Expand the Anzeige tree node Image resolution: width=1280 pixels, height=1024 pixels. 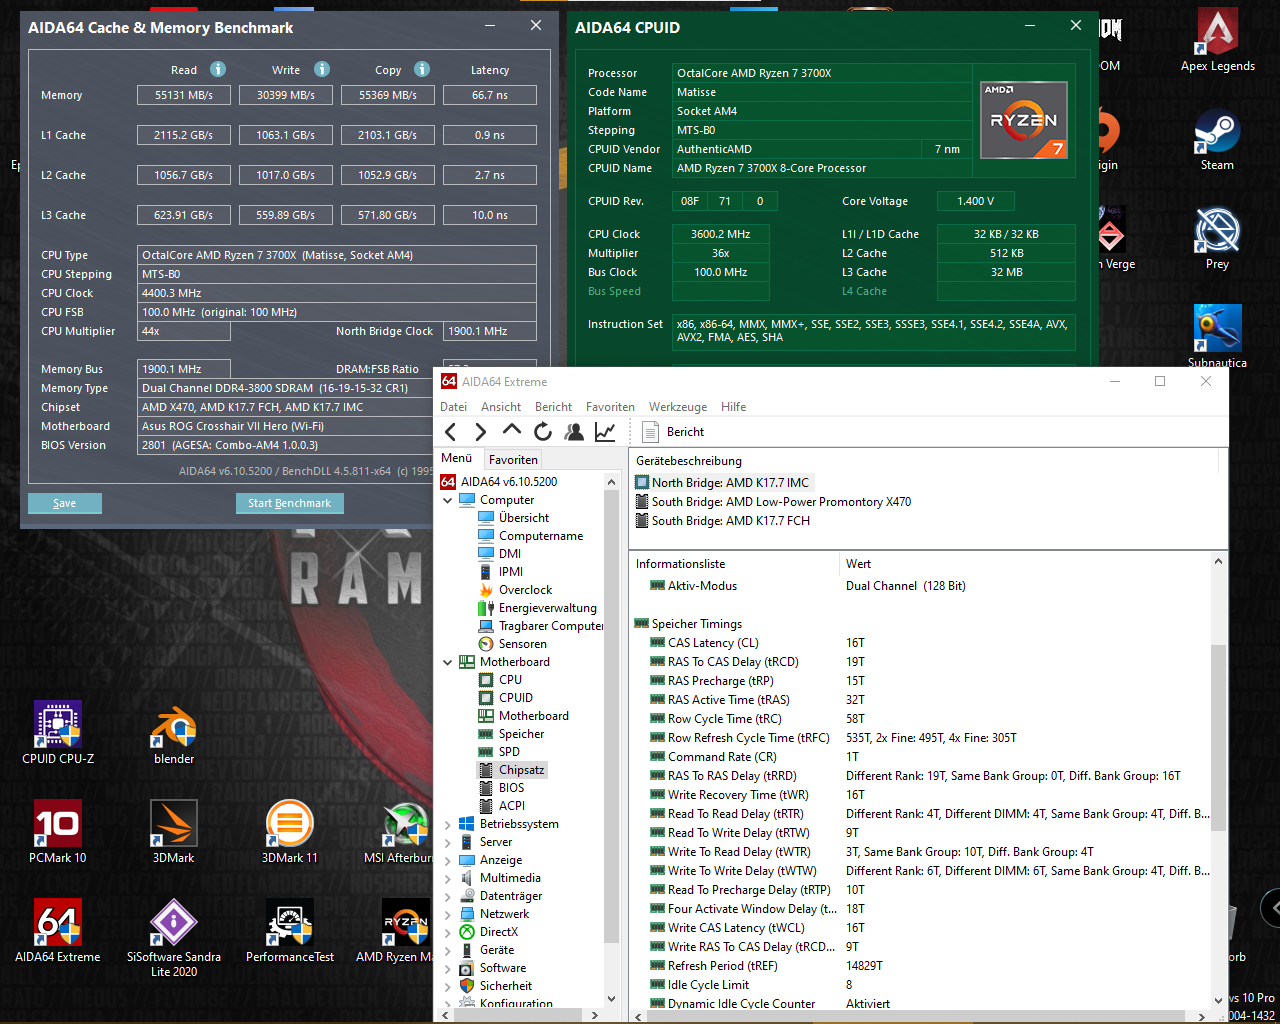pos(448,860)
